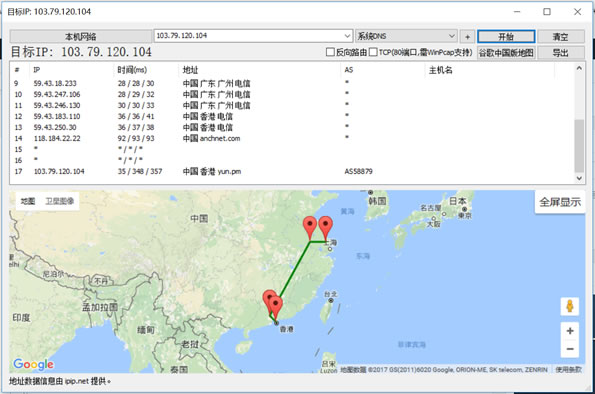
Task: Click the 开始 button to start trace
Action: (x=506, y=37)
